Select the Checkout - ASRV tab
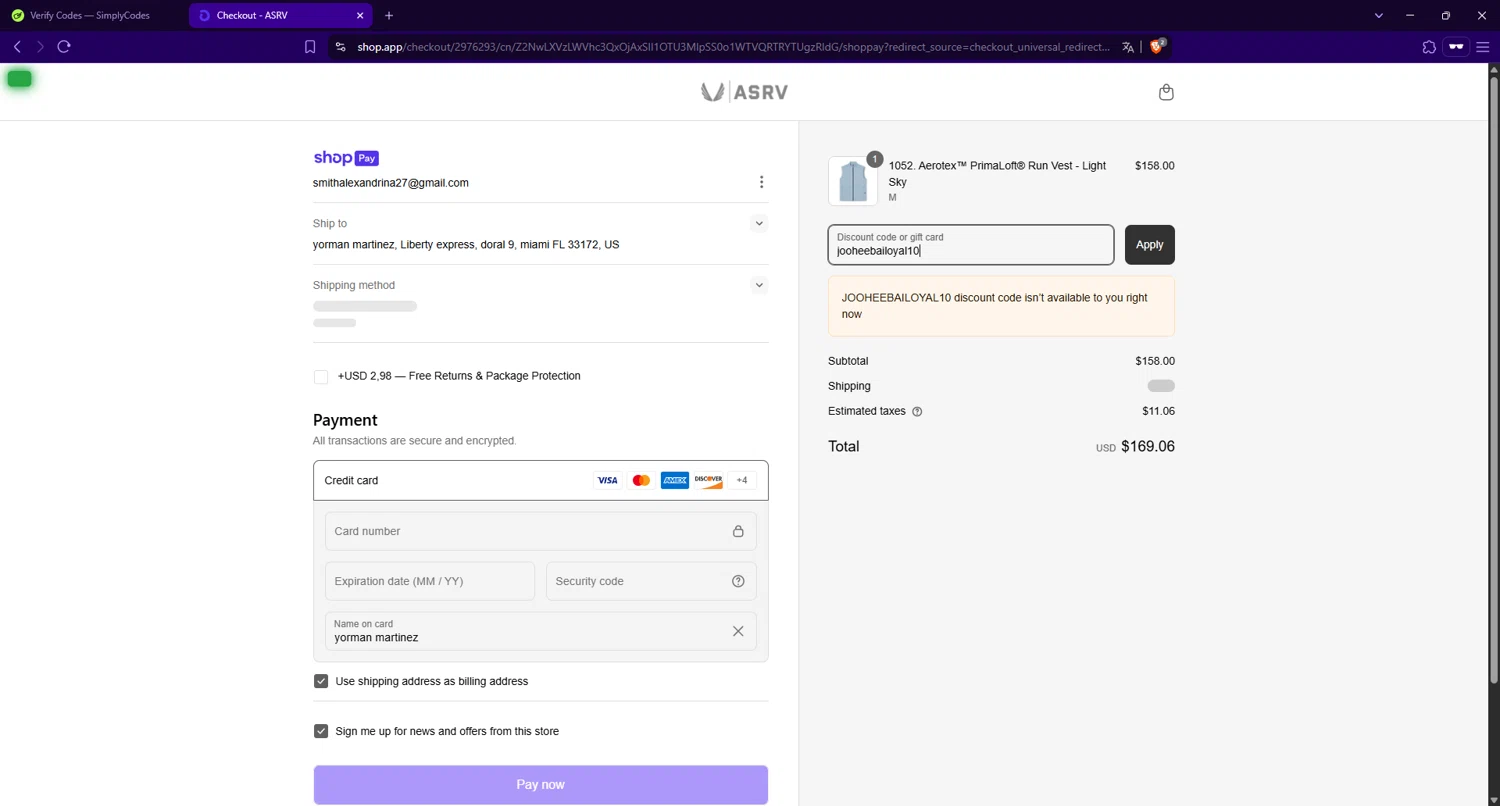 [280, 15]
